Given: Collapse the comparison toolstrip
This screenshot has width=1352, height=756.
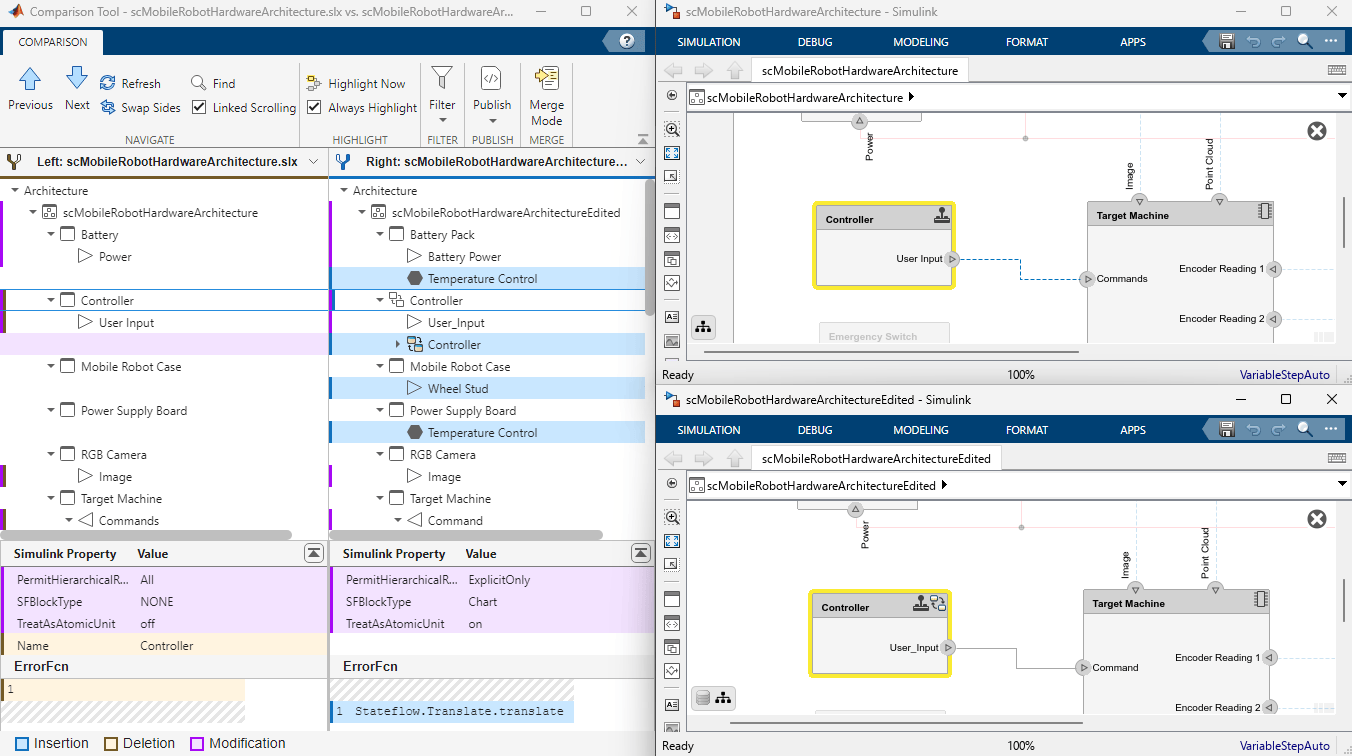Looking at the screenshot, I should point(642,139).
